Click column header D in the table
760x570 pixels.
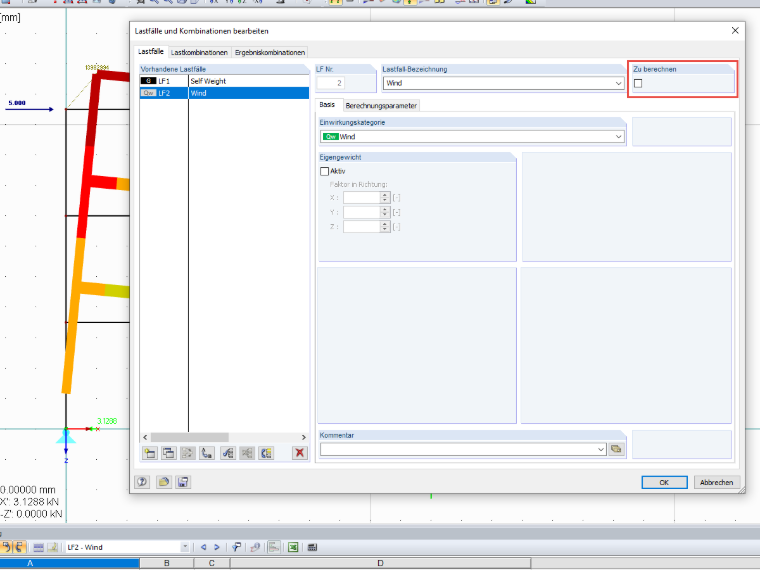tap(380, 563)
